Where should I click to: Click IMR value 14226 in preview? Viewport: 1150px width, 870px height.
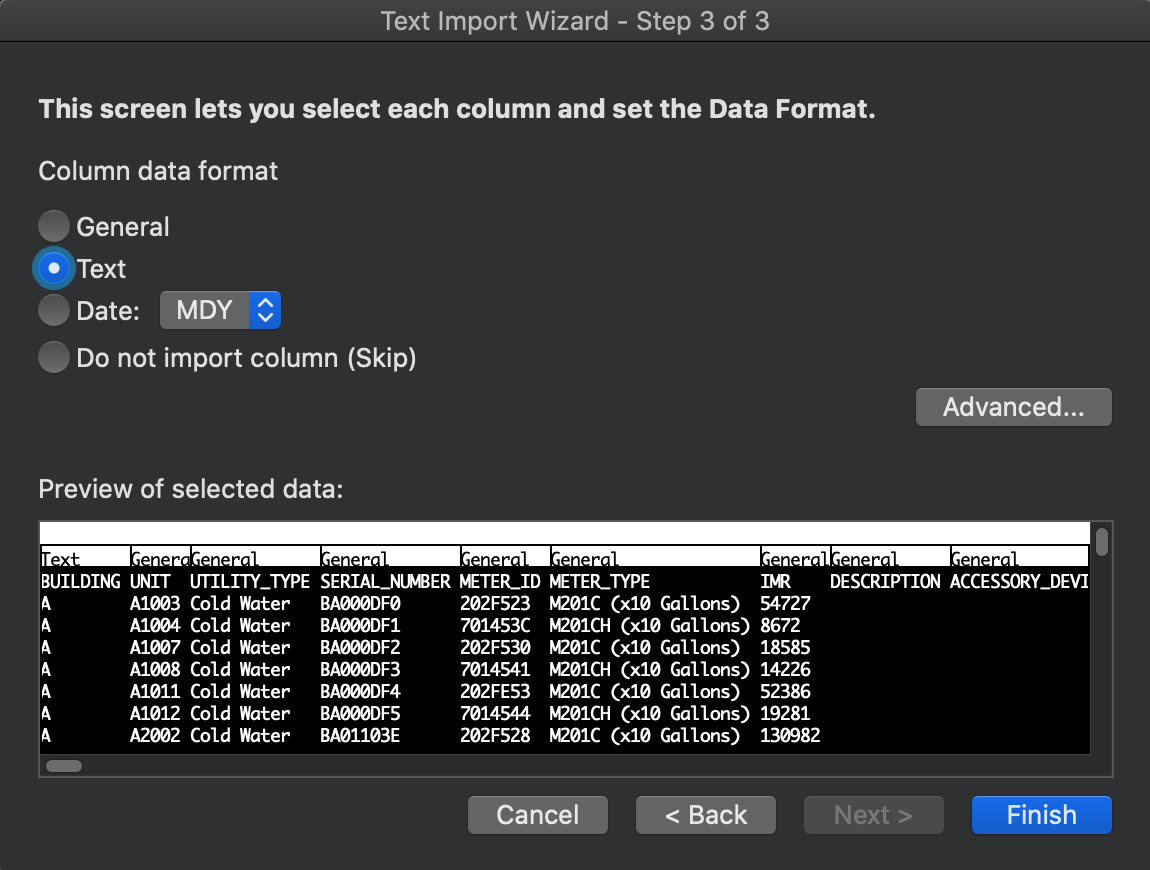click(785, 670)
